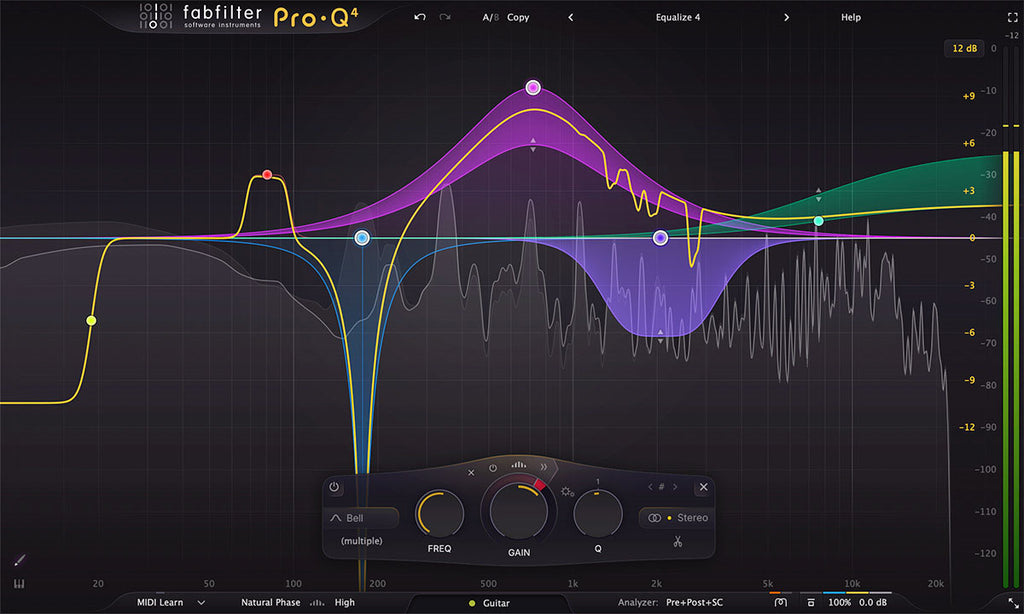Load the next preset with the right arrow

tap(787, 17)
